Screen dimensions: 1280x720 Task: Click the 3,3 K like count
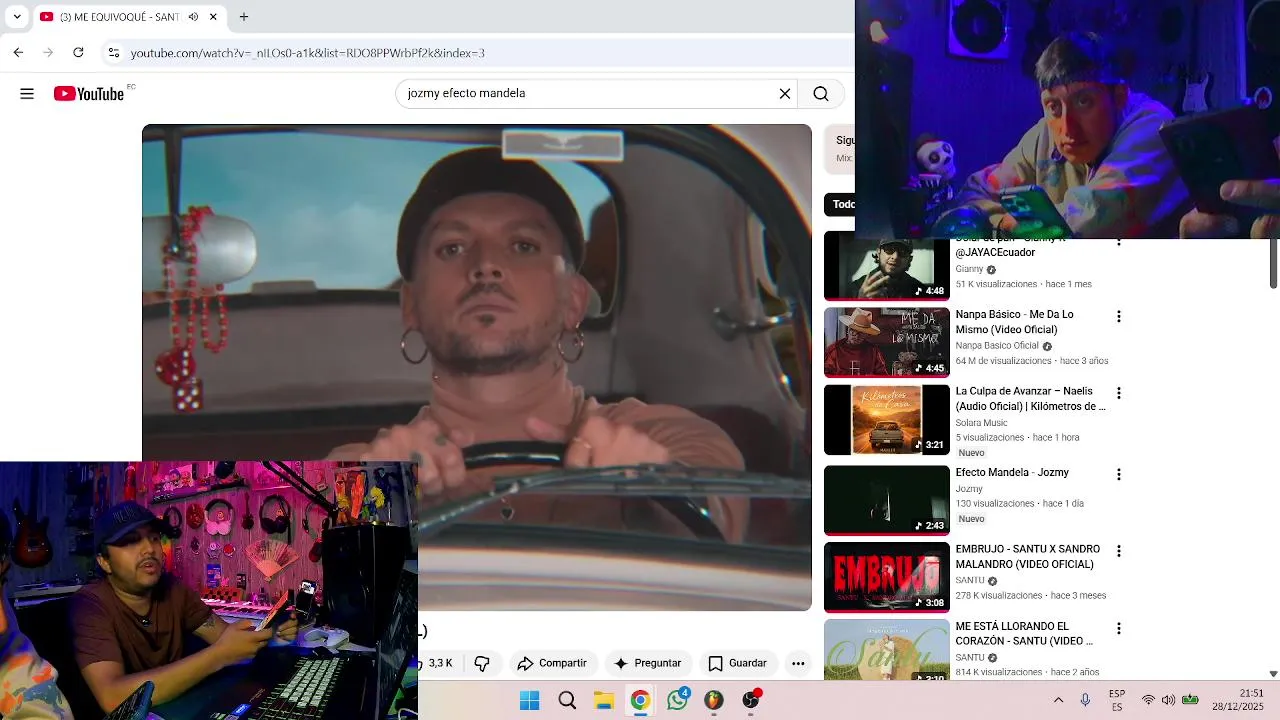[440, 663]
